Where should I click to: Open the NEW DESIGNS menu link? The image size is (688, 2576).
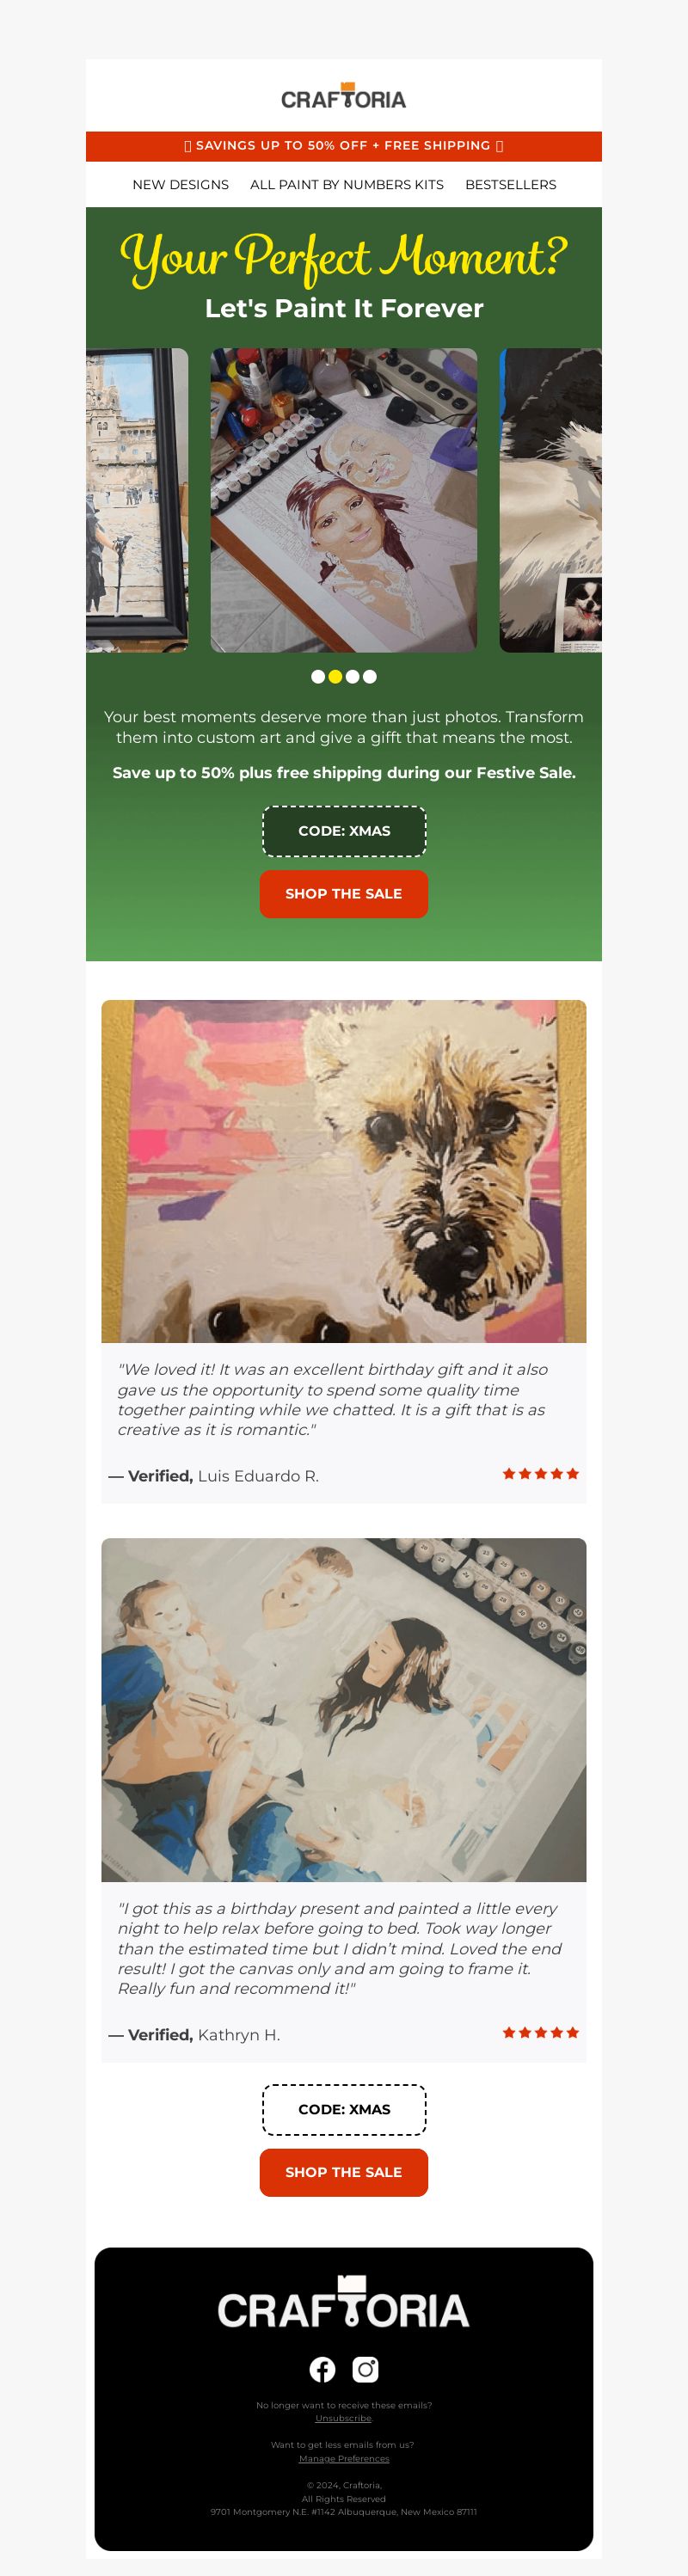pos(180,185)
